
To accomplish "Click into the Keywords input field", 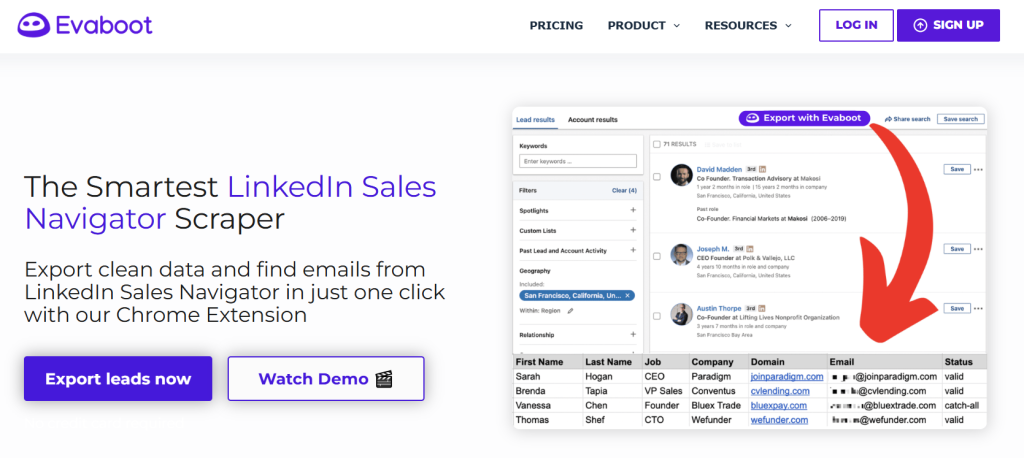I will (578, 161).
